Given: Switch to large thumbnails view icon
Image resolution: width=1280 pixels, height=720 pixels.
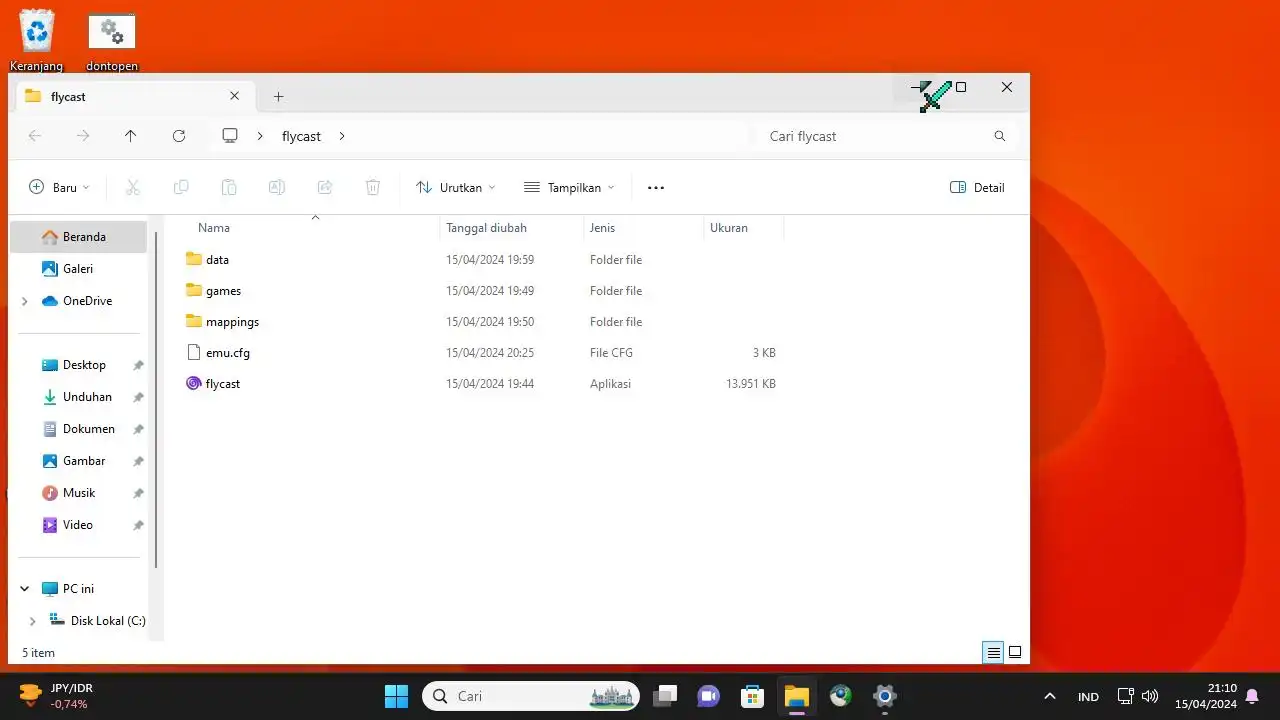Looking at the screenshot, I should pos(1015,652).
